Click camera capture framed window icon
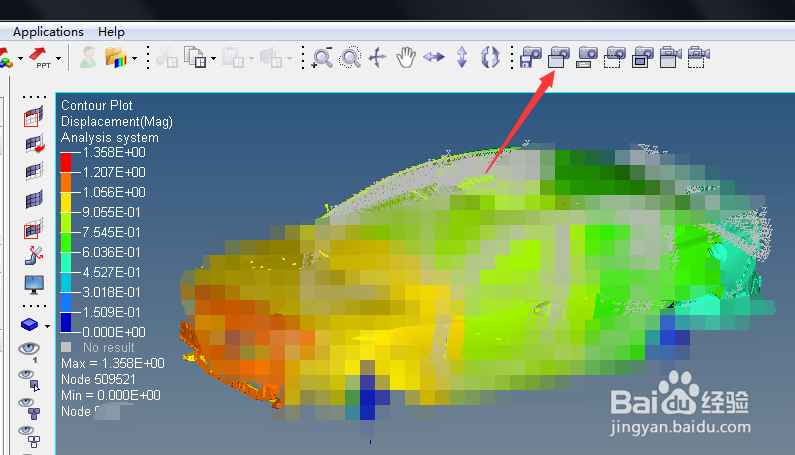 642,57
